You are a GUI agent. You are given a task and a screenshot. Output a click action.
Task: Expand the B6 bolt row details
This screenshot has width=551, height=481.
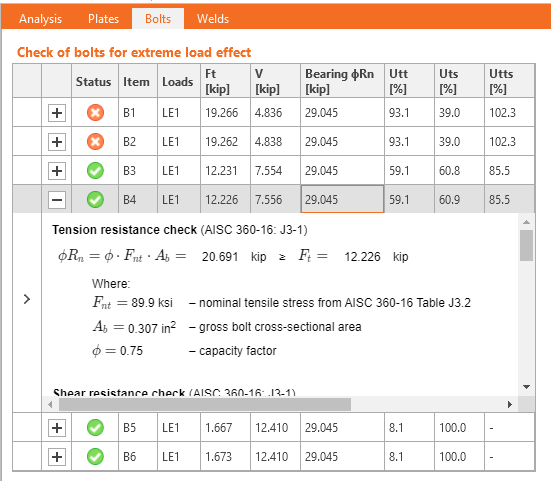coord(57,457)
